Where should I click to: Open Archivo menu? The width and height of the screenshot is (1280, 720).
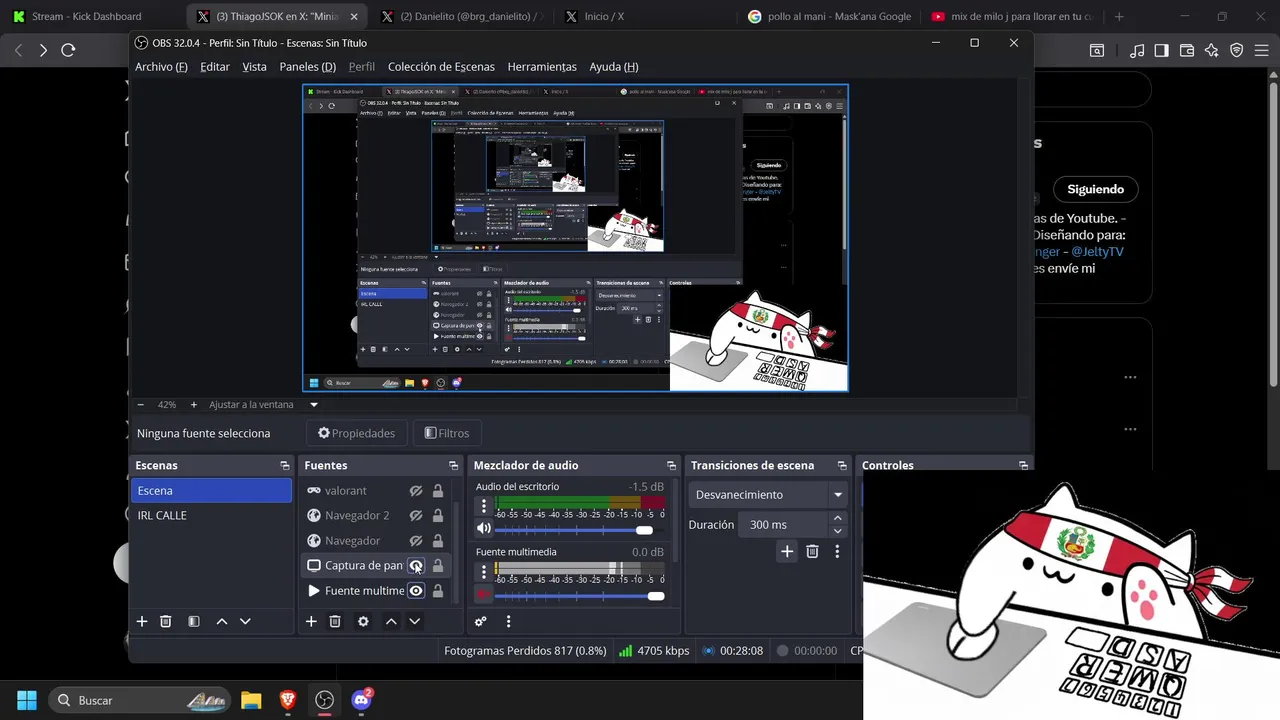(x=161, y=67)
